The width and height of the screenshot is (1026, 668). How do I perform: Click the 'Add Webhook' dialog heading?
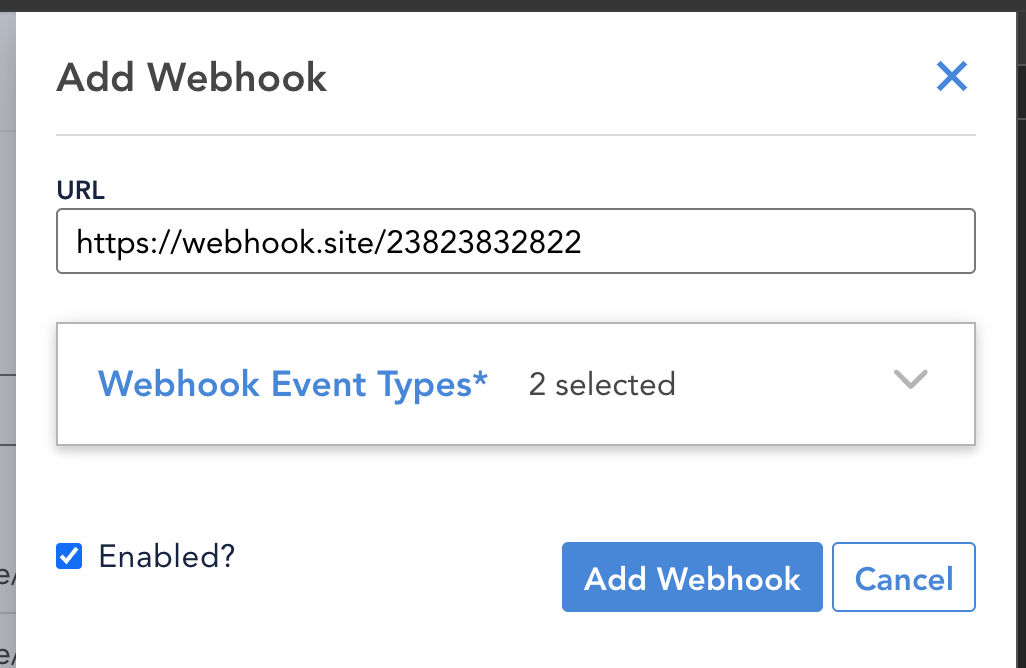coord(192,77)
